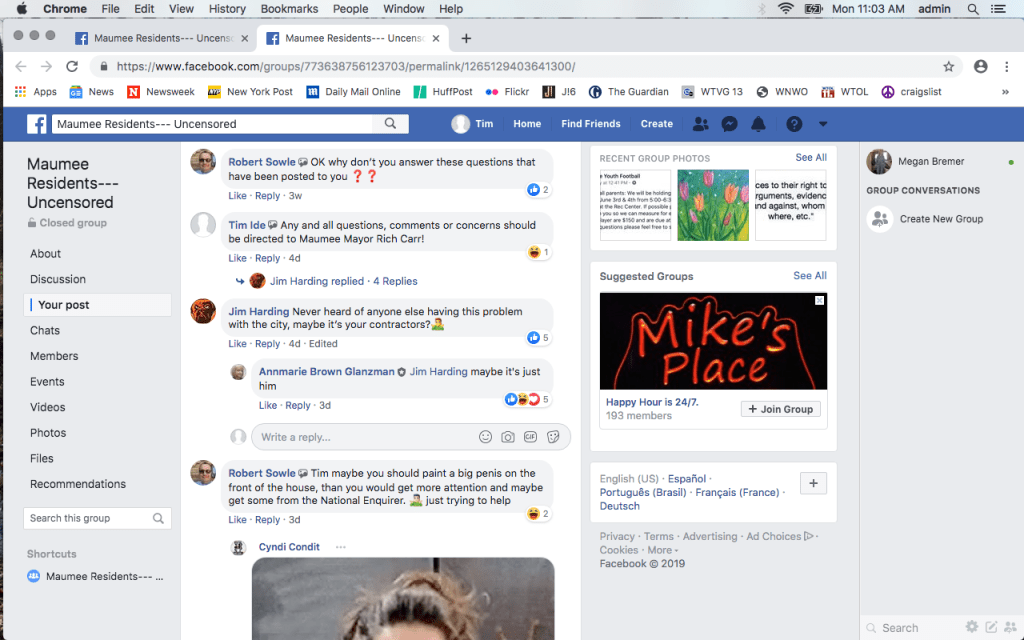Viewport: 1024px width, 640px height.
Task: Attach a photo using the camera icon
Action: point(508,437)
